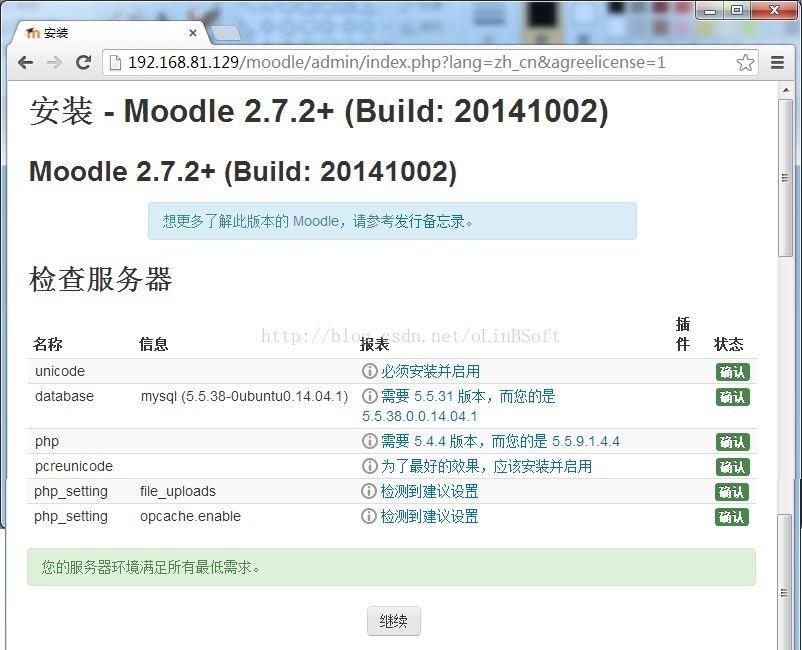Screen dimensions: 802x650
Task: Click 确认 status badge for file_uploads
Action: coord(732,492)
